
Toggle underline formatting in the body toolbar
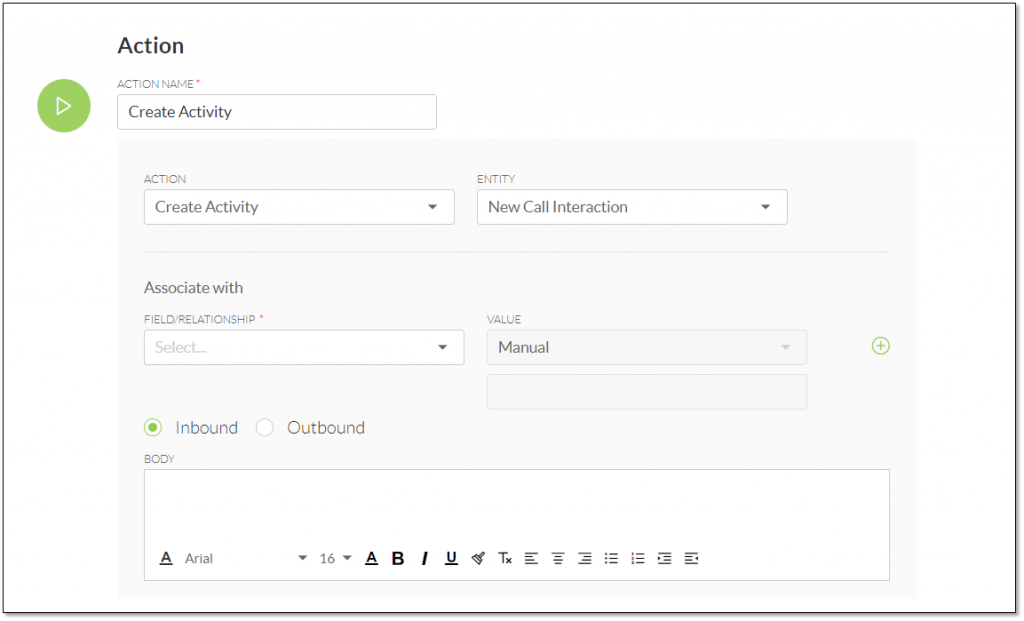pyautogui.click(x=451, y=558)
